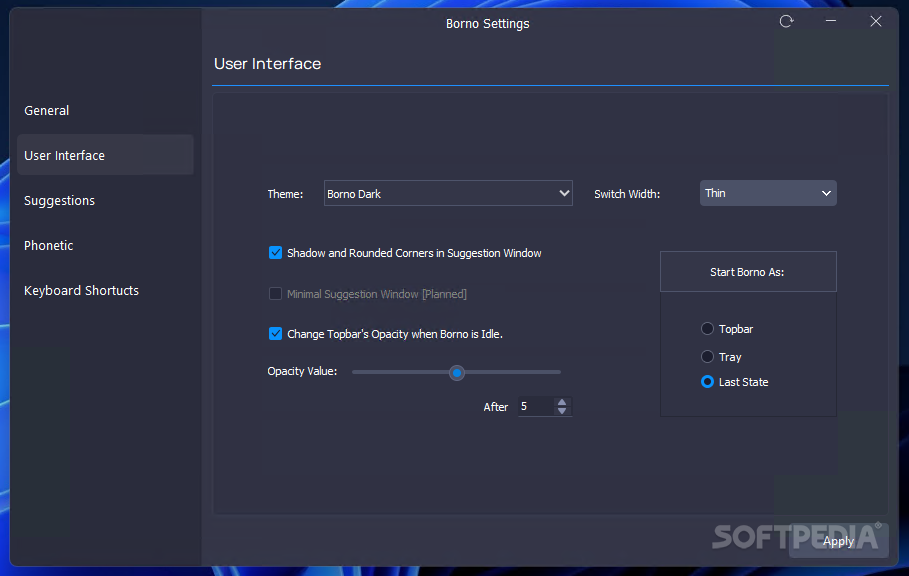
Task: Decrease the After value with down arrow
Action: click(x=562, y=411)
